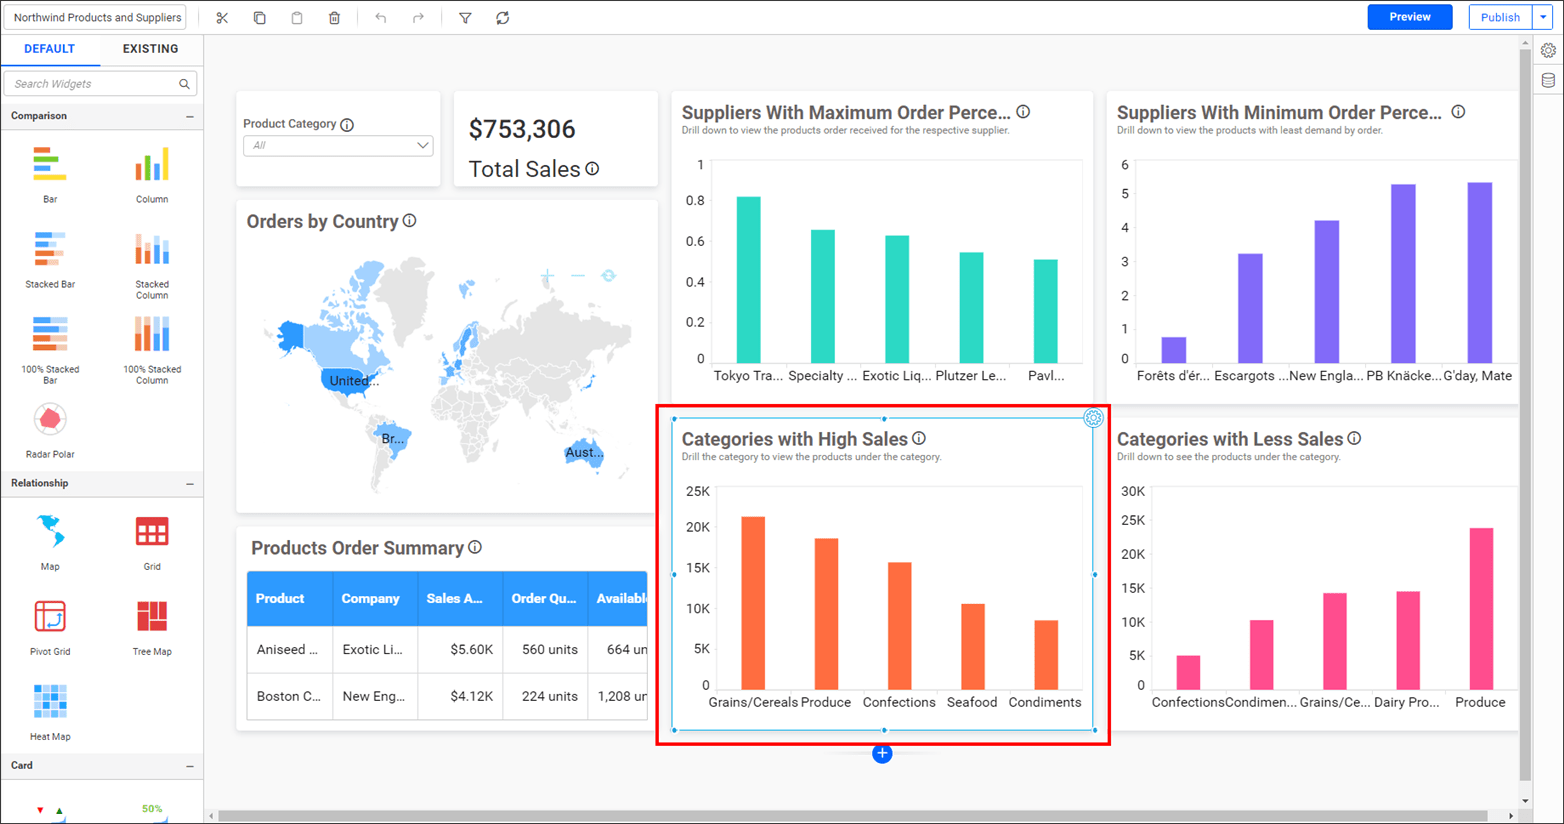Collapse the Relationship widget section
1564x824 pixels.
click(190, 484)
